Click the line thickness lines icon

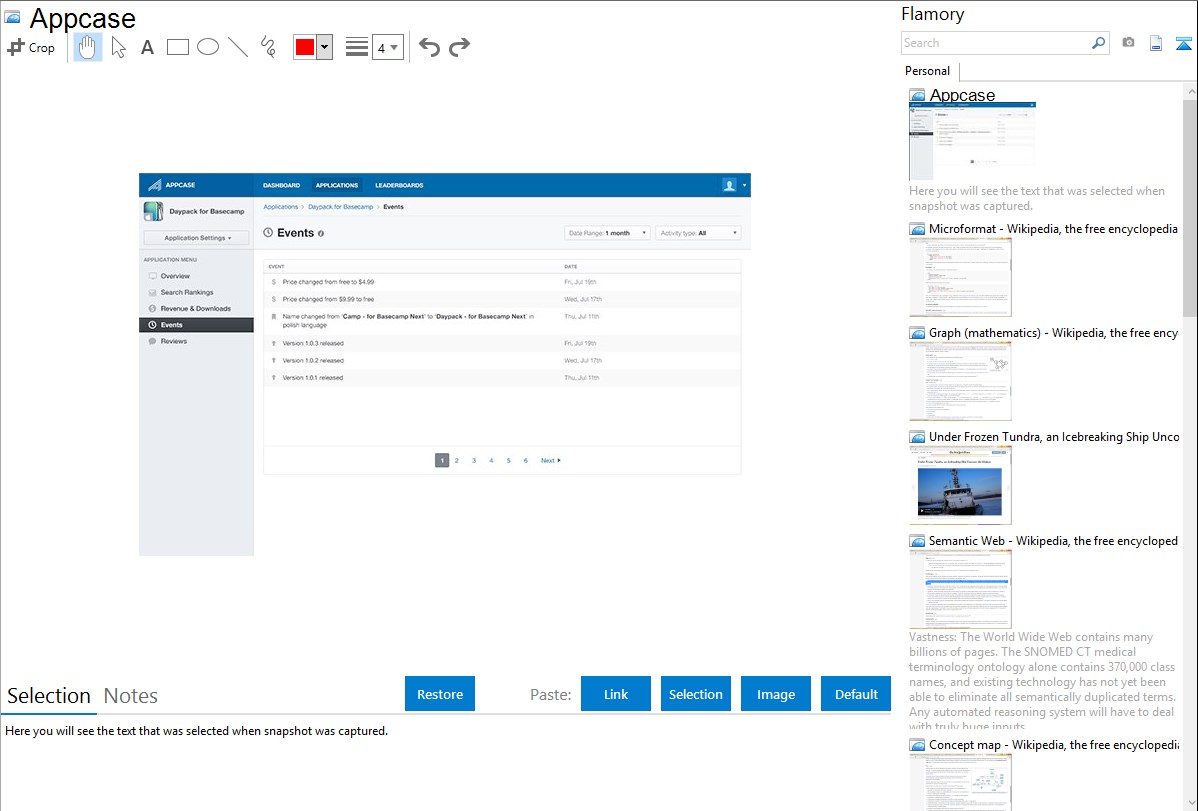click(357, 47)
